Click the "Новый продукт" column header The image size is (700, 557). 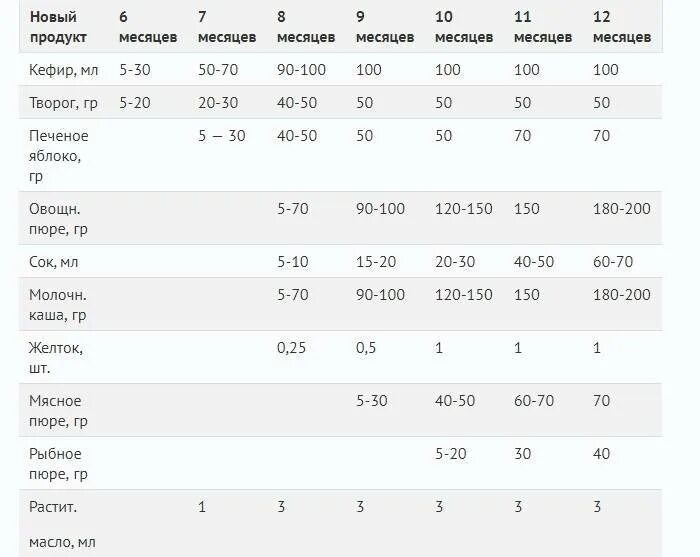point(58,27)
